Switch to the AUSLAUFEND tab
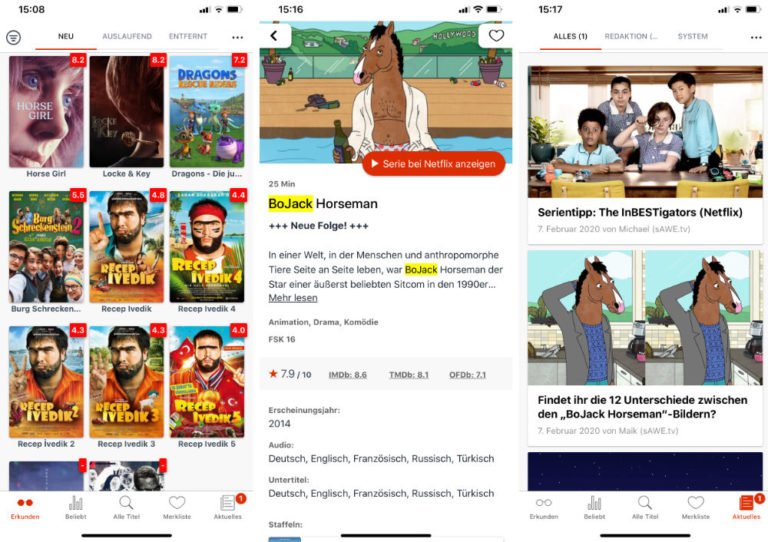Screen dimensions: 768x542 click(x=127, y=36)
